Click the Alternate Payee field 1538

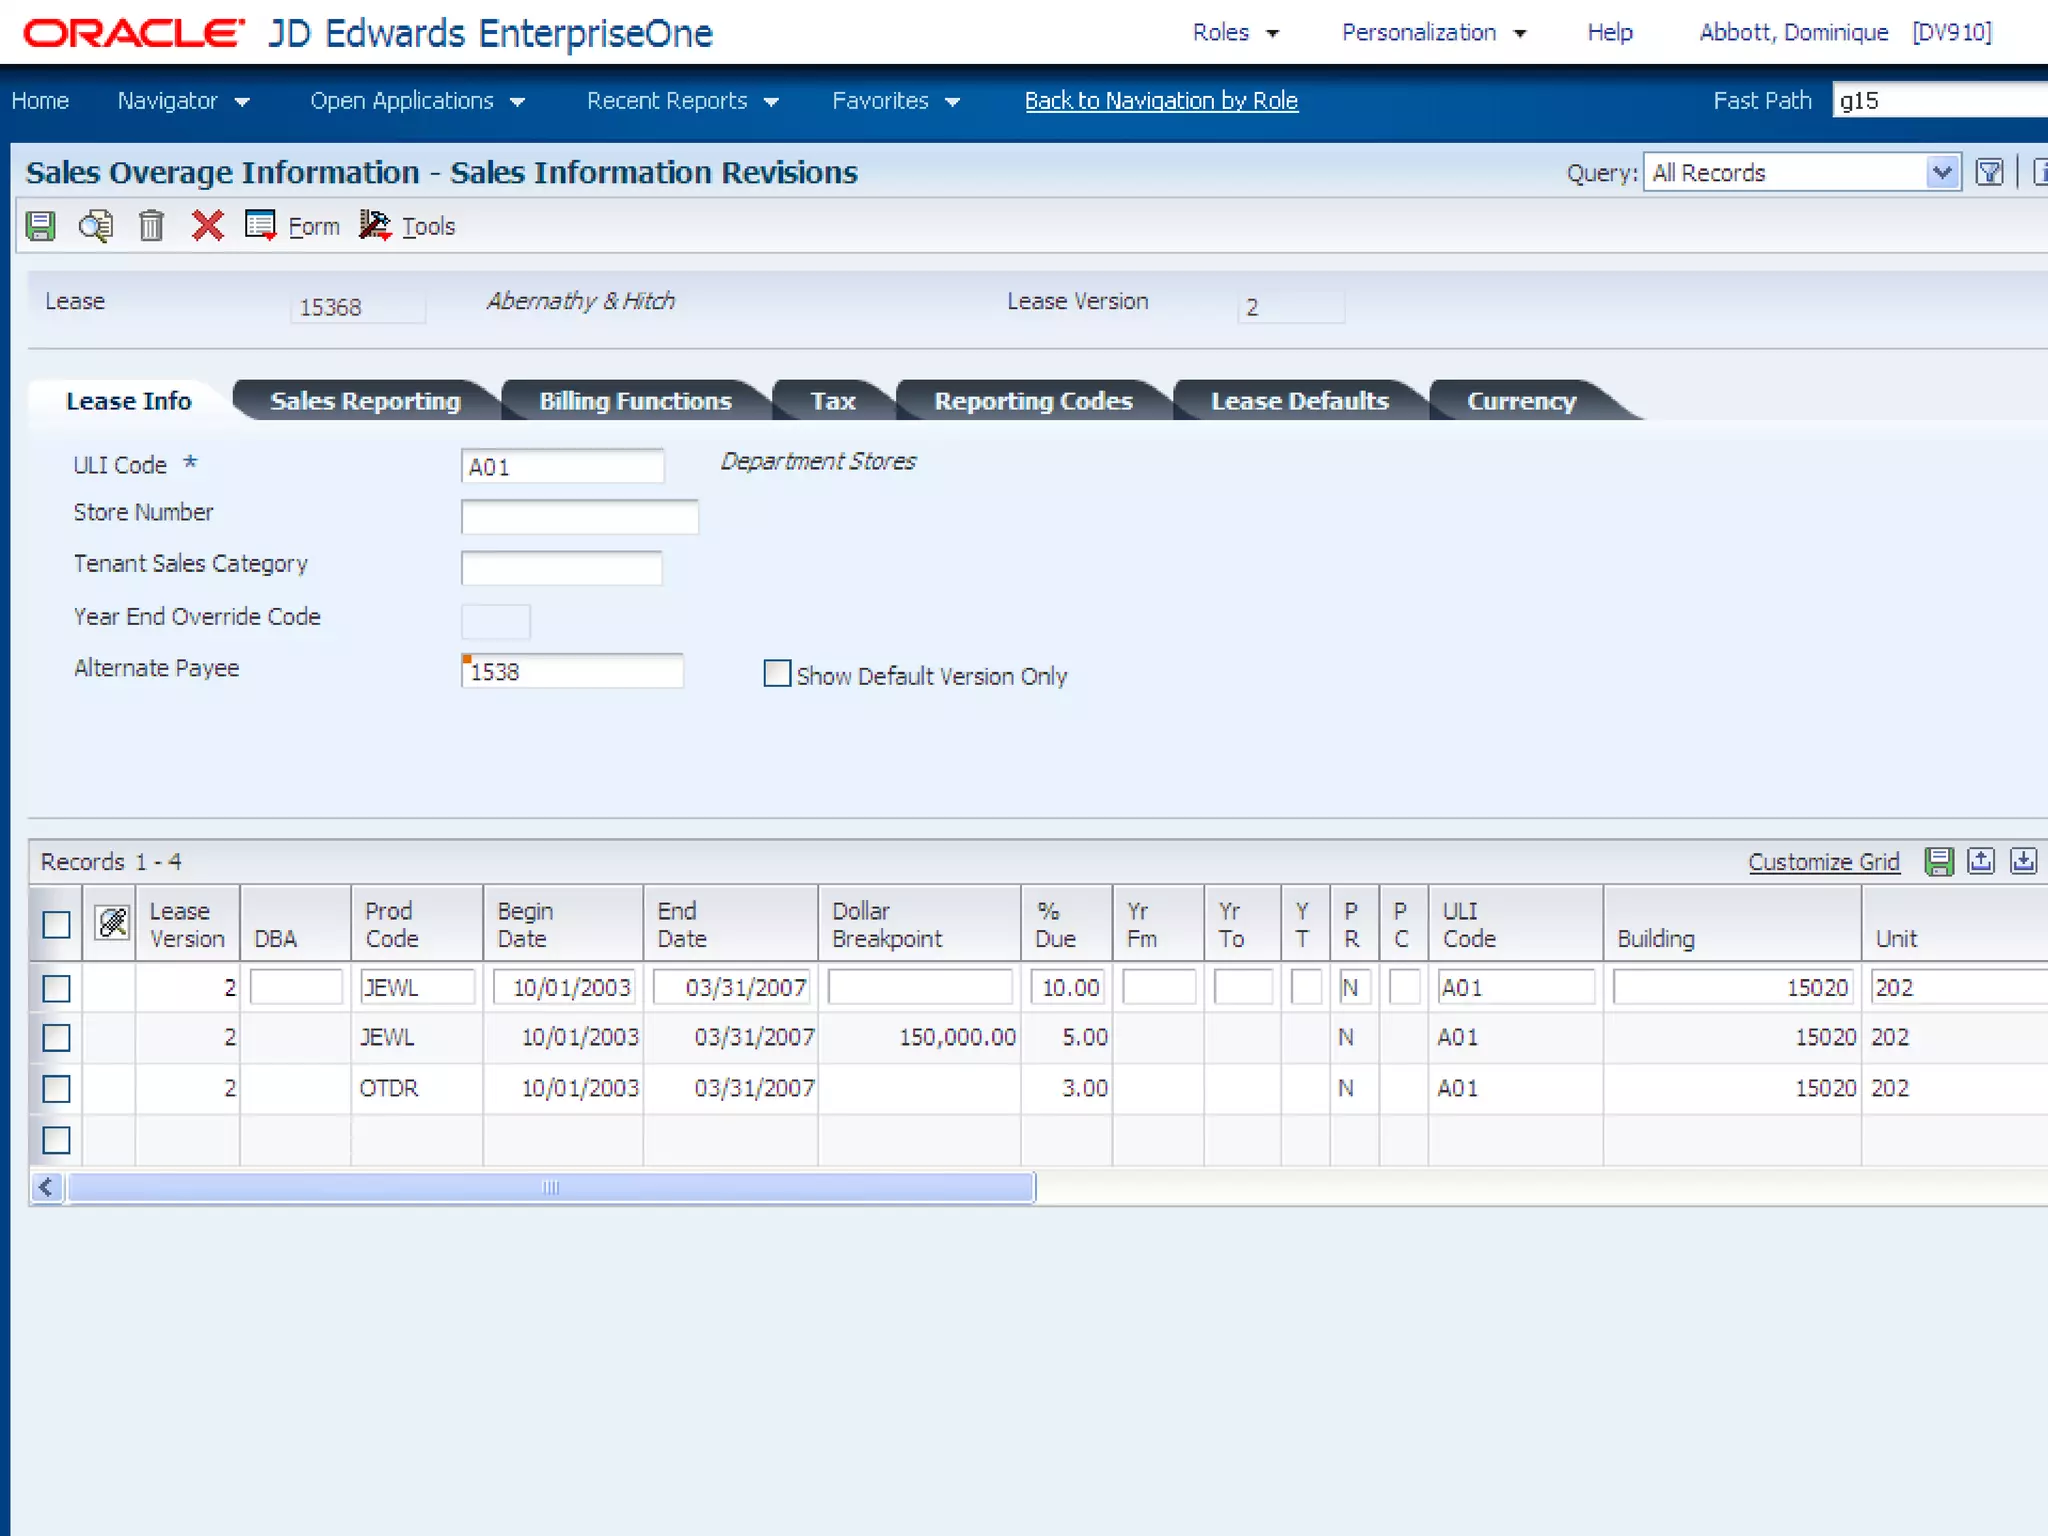pyautogui.click(x=572, y=671)
